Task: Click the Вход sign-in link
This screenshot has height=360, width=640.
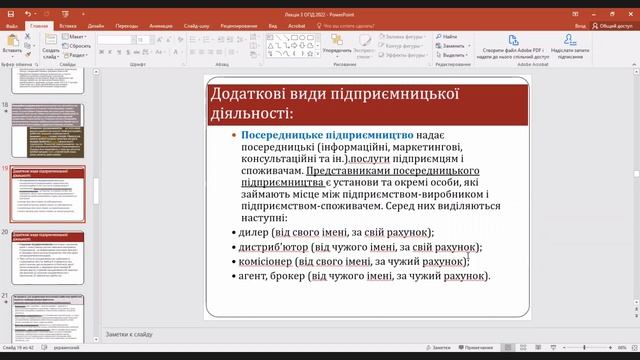Action: (x=580, y=26)
